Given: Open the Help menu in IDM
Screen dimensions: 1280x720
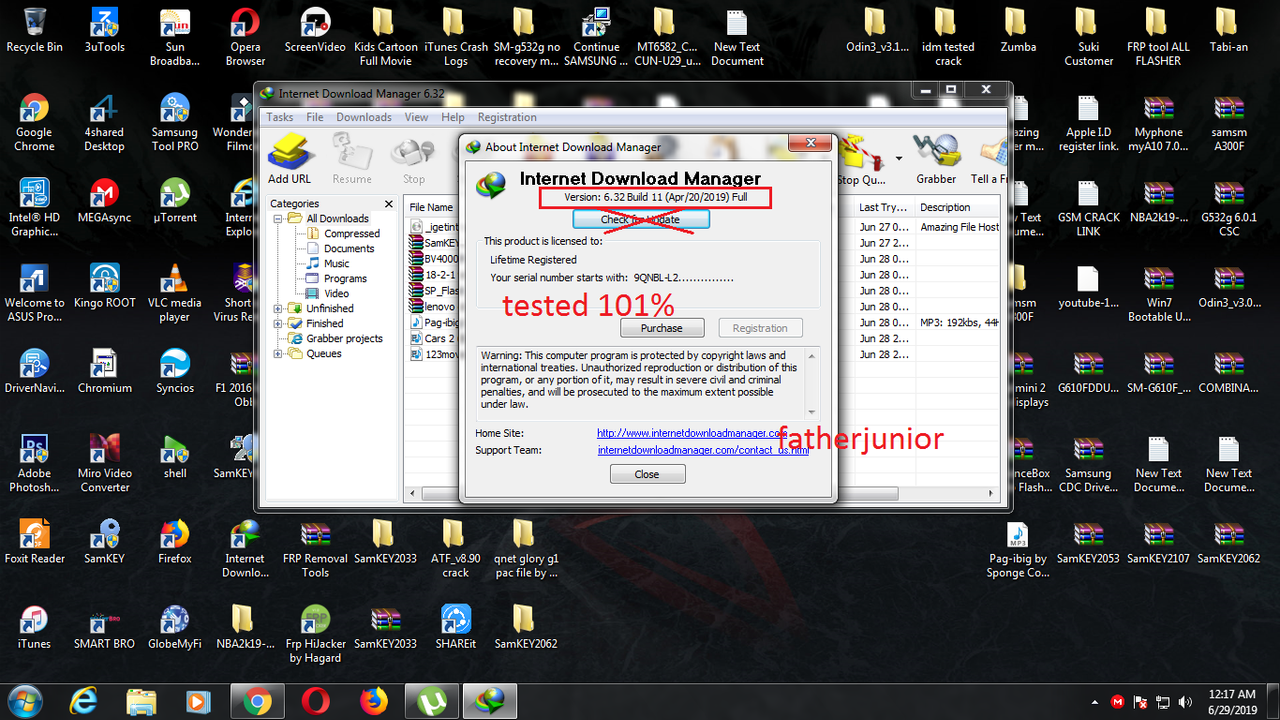Looking at the screenshot, I should pyautogui.click(x=453, y=117).
